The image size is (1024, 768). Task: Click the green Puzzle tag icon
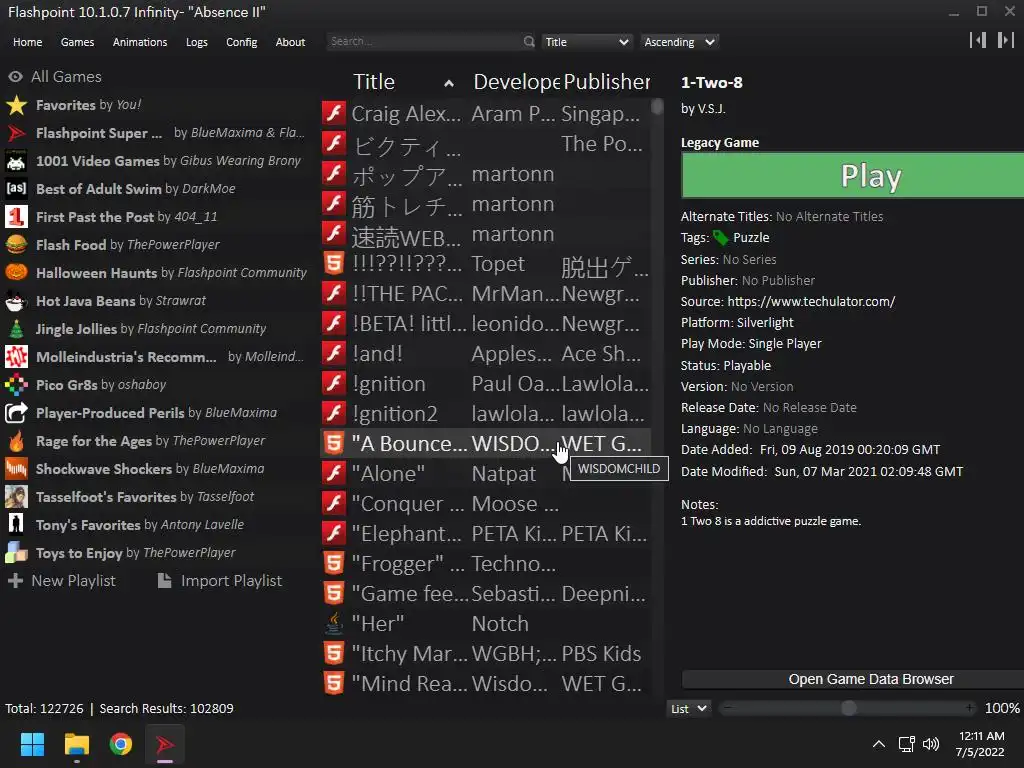721,238
